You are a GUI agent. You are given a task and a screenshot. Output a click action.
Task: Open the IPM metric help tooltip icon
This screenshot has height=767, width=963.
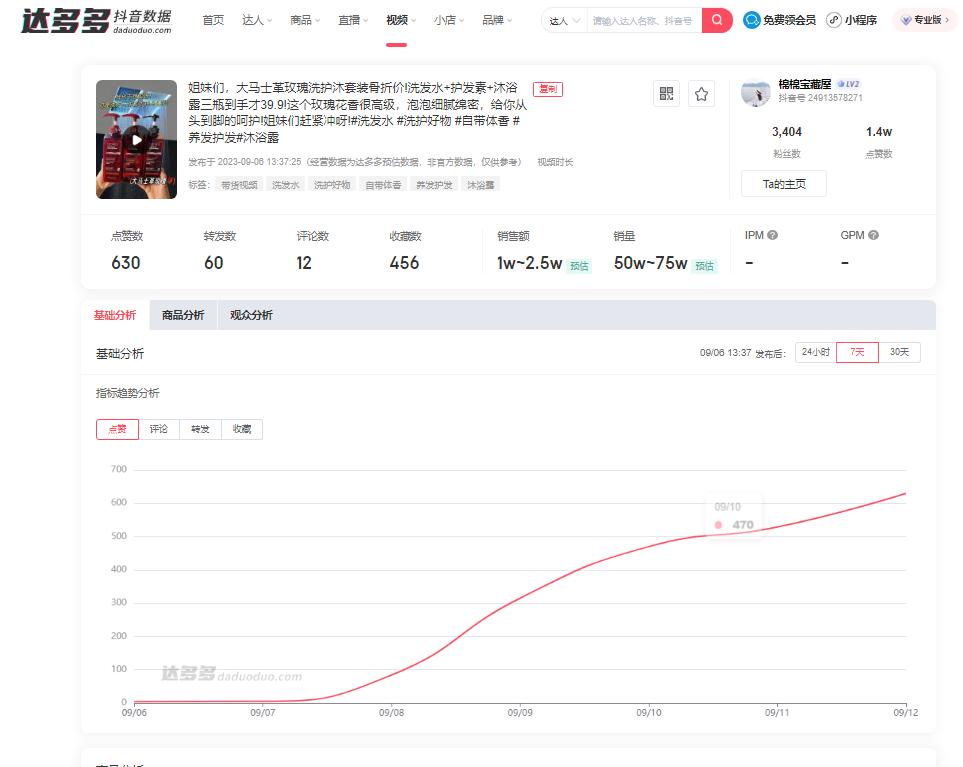(x=772, y=233)
